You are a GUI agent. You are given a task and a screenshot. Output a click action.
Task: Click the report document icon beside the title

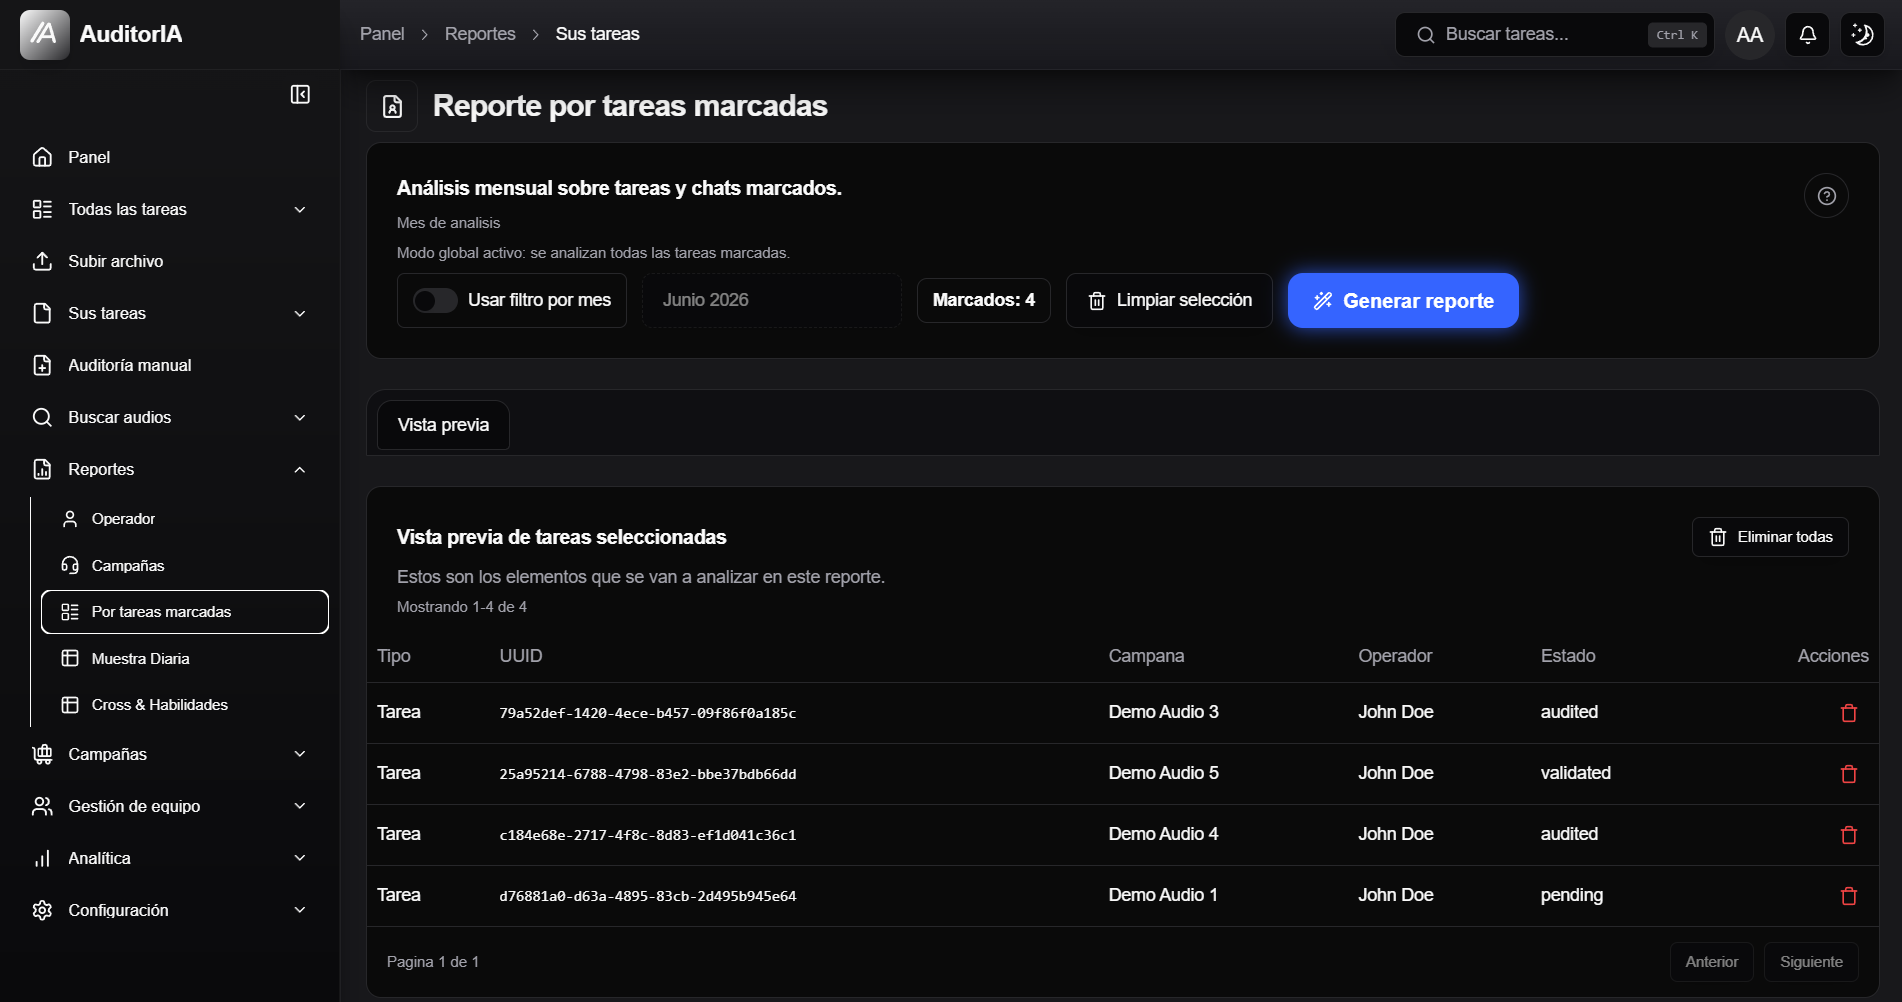(x=392, y=106)
